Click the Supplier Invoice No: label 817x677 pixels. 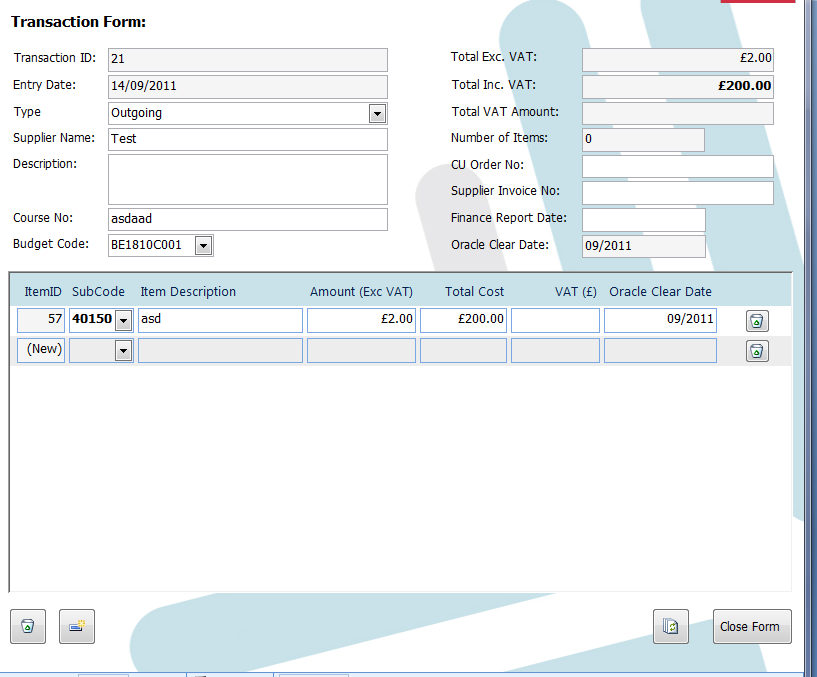[x=505, y=191]
